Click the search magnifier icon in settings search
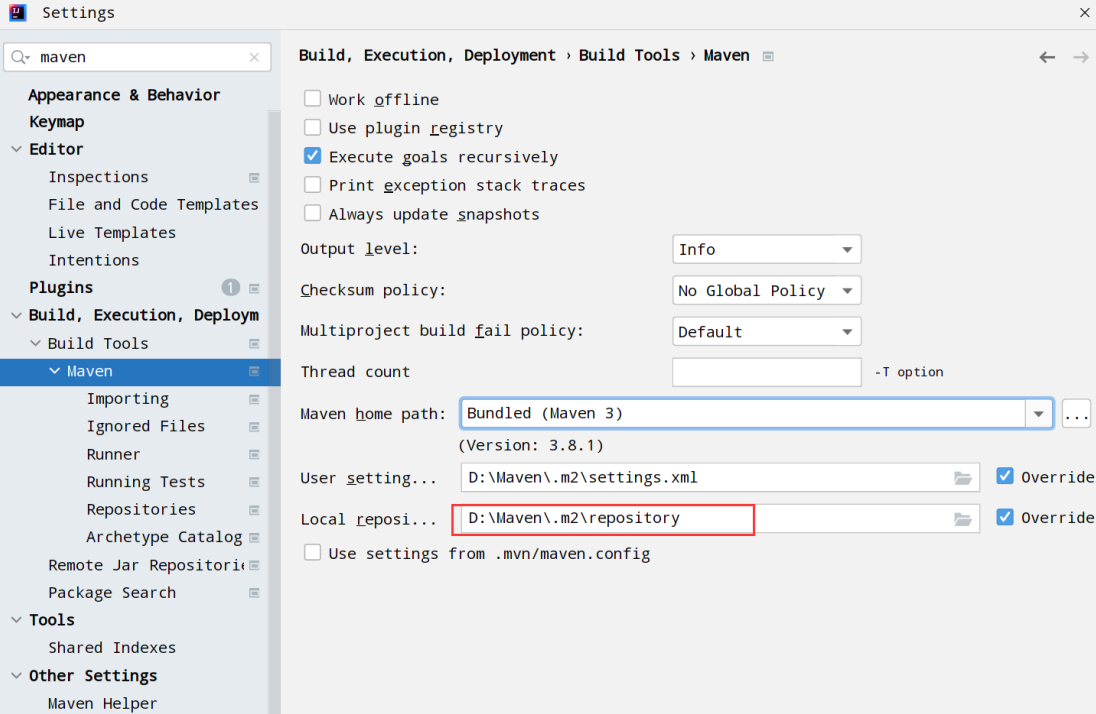Image resolution: width=1096 pixels, height=714 pixels. point(20,57)
